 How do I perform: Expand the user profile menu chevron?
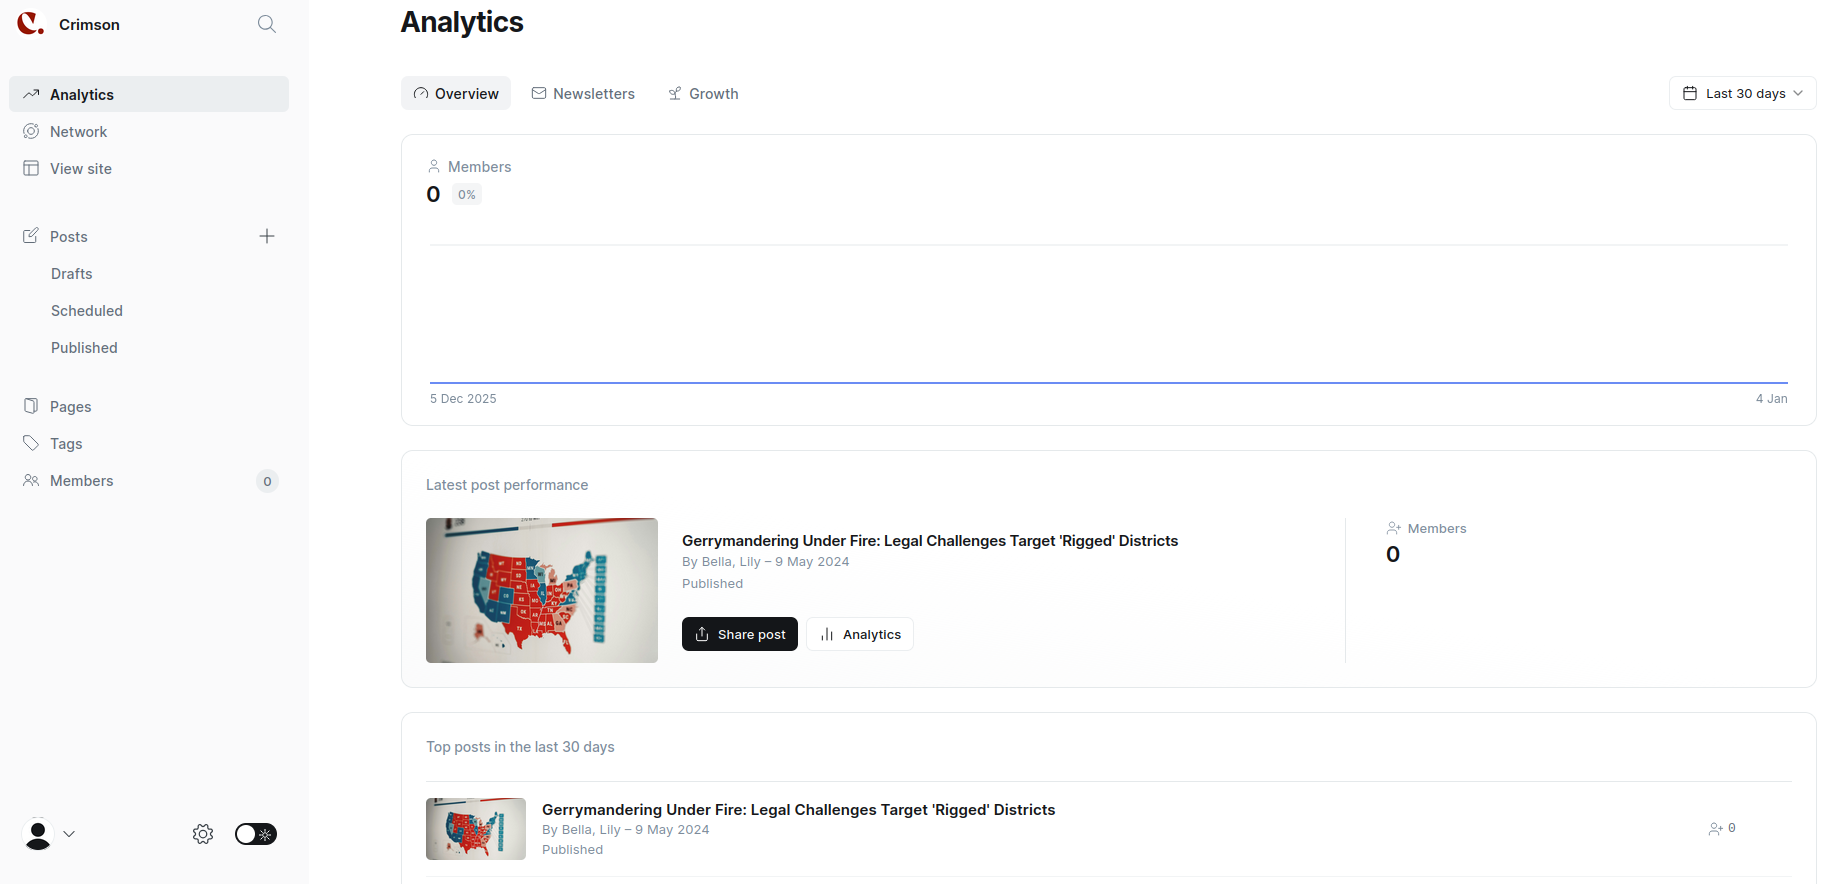click(x=69, y=834)
